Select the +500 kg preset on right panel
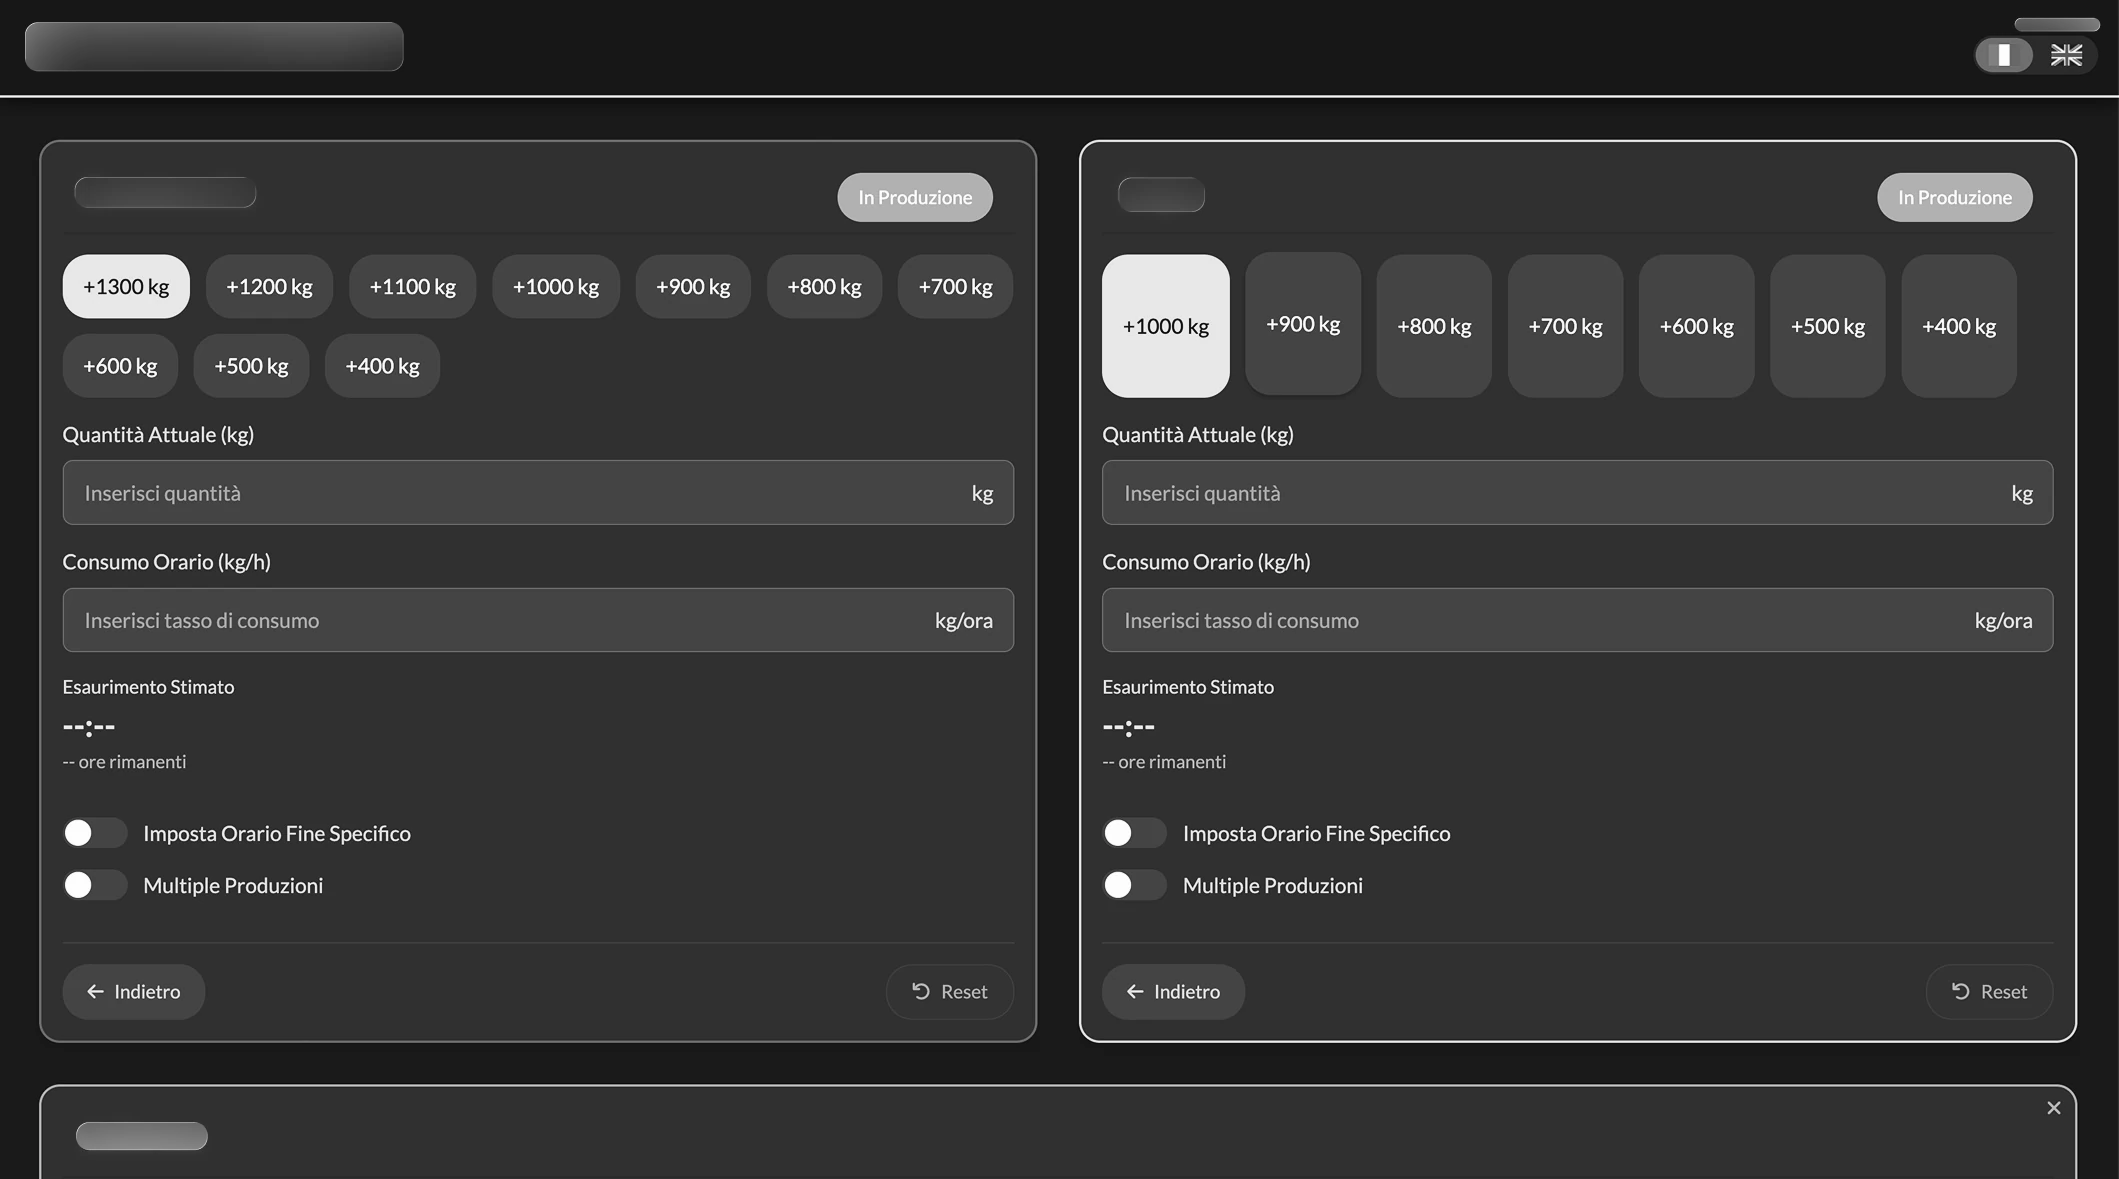 pos(1827,326)
